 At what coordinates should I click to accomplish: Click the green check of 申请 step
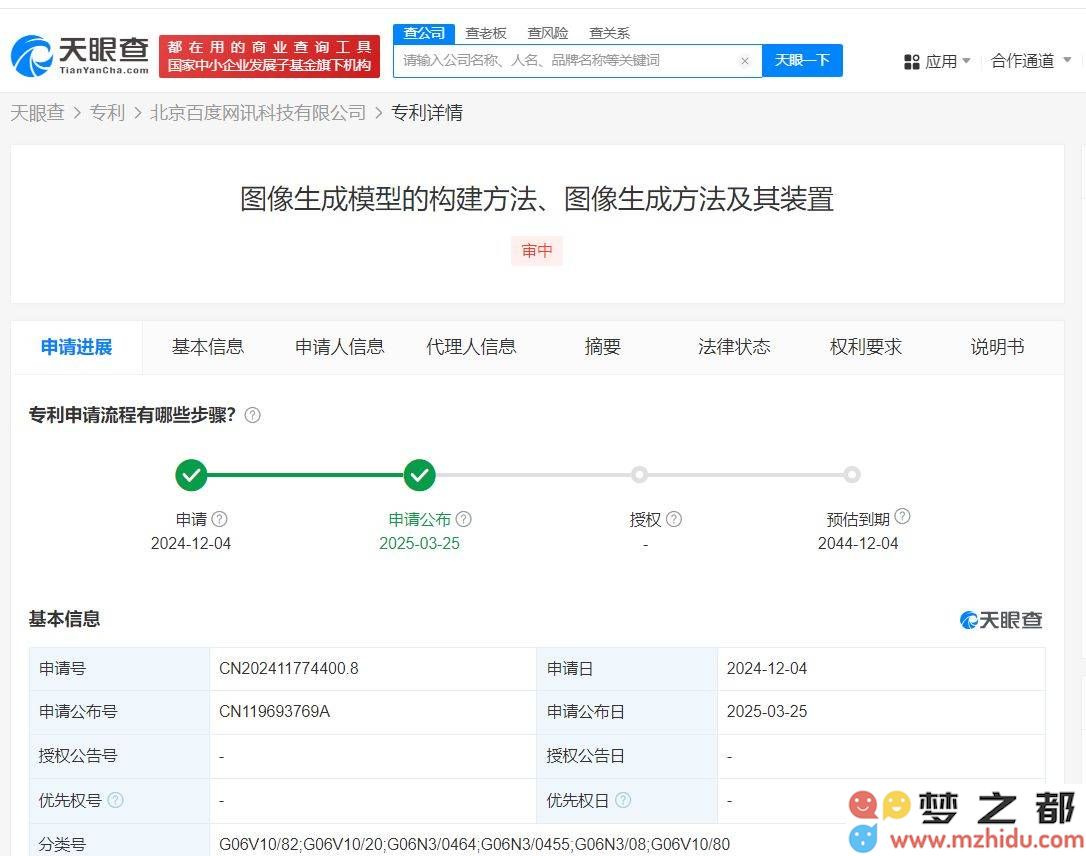coord(191,475)
